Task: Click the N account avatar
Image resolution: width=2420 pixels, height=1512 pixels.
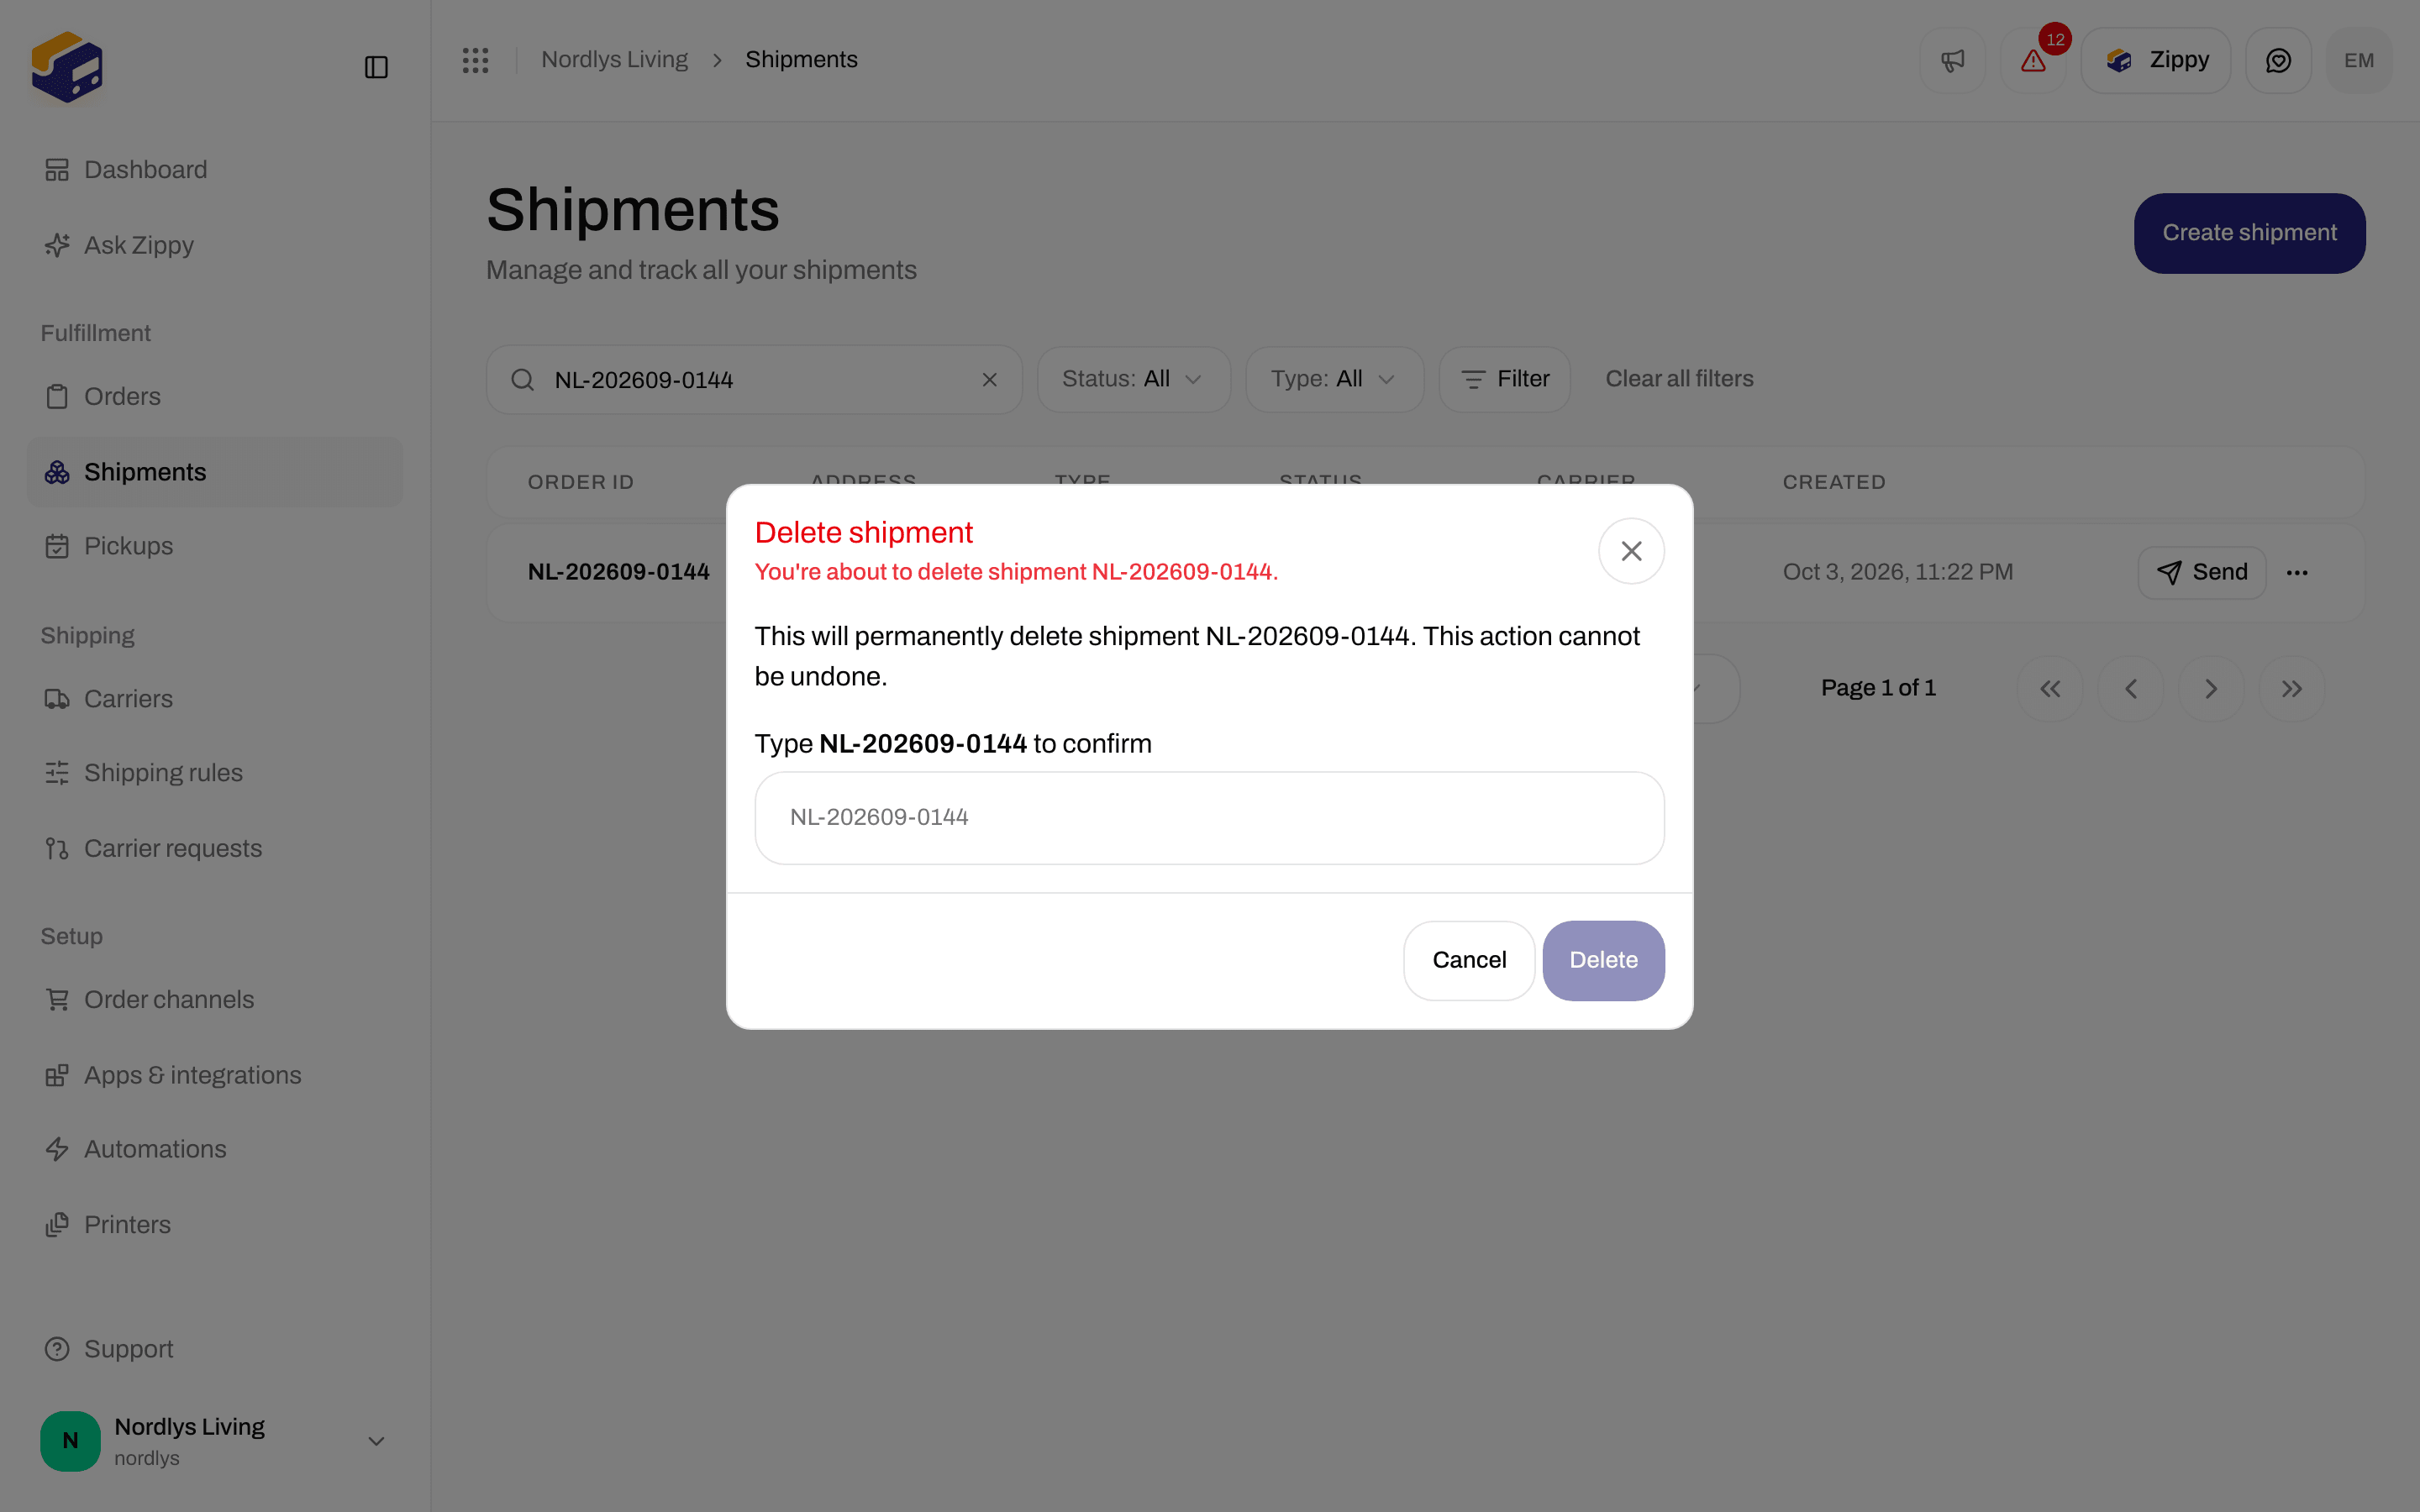Action: pyautogui.click(x=70, y=1441)
